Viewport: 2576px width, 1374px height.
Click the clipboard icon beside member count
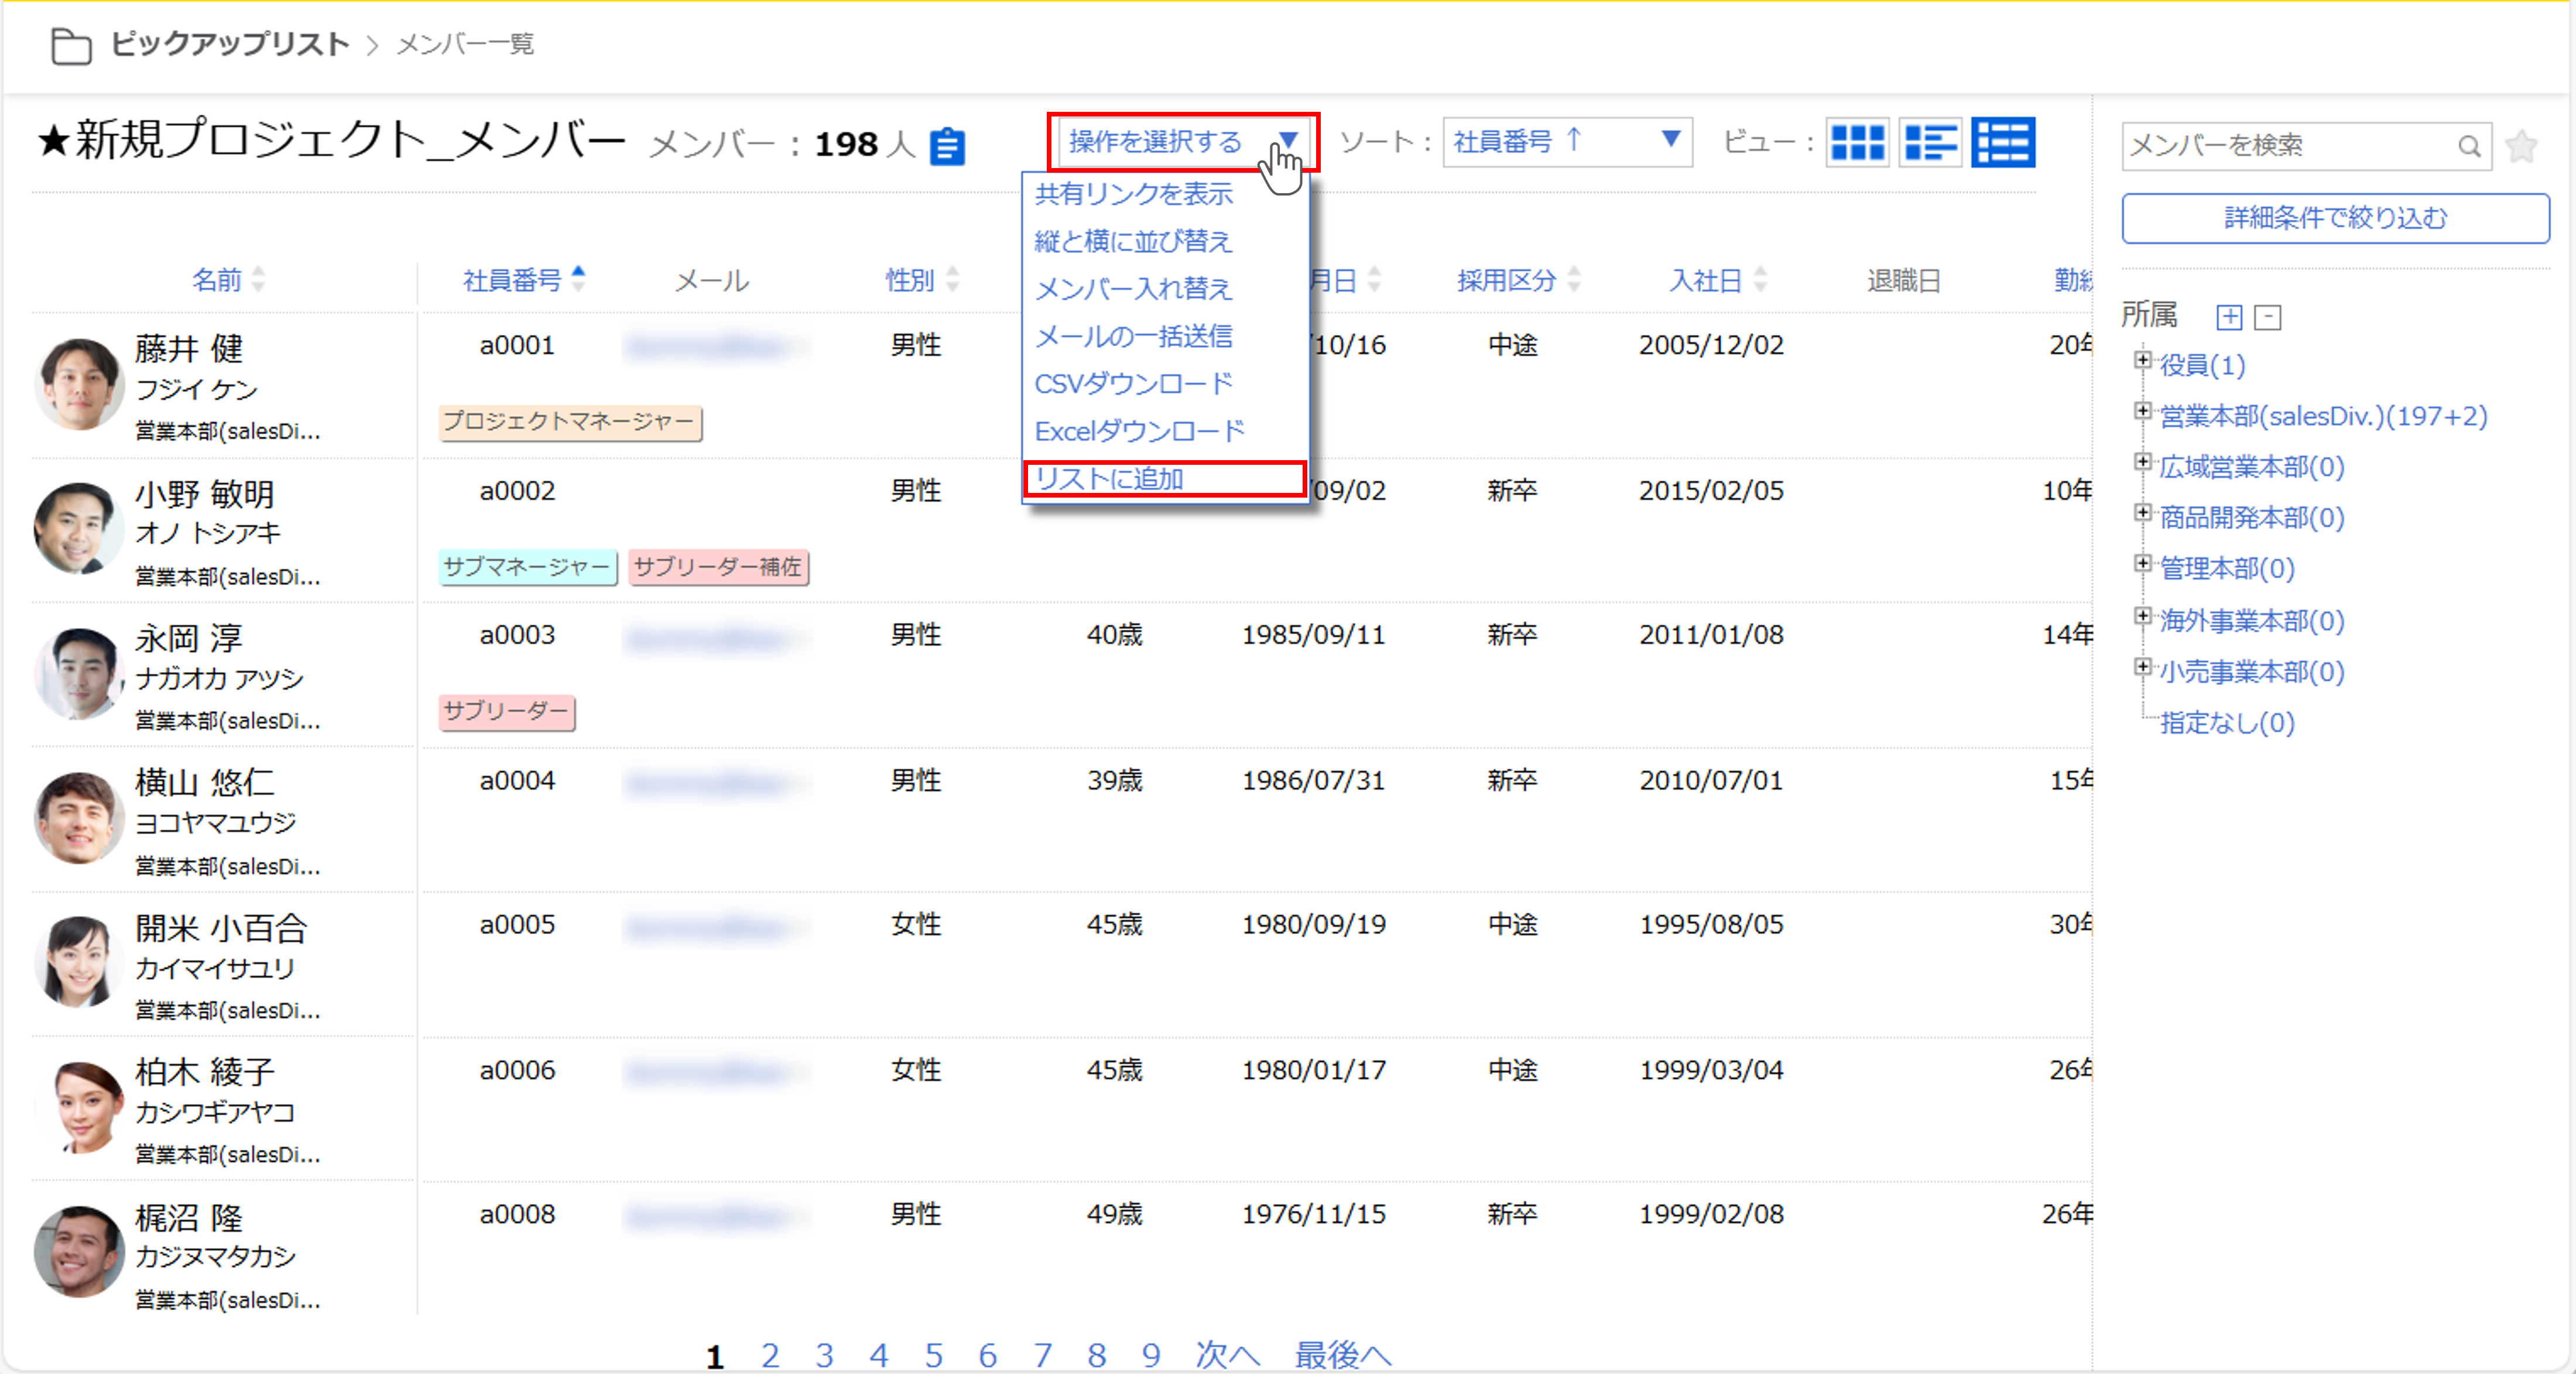[946, 147]
